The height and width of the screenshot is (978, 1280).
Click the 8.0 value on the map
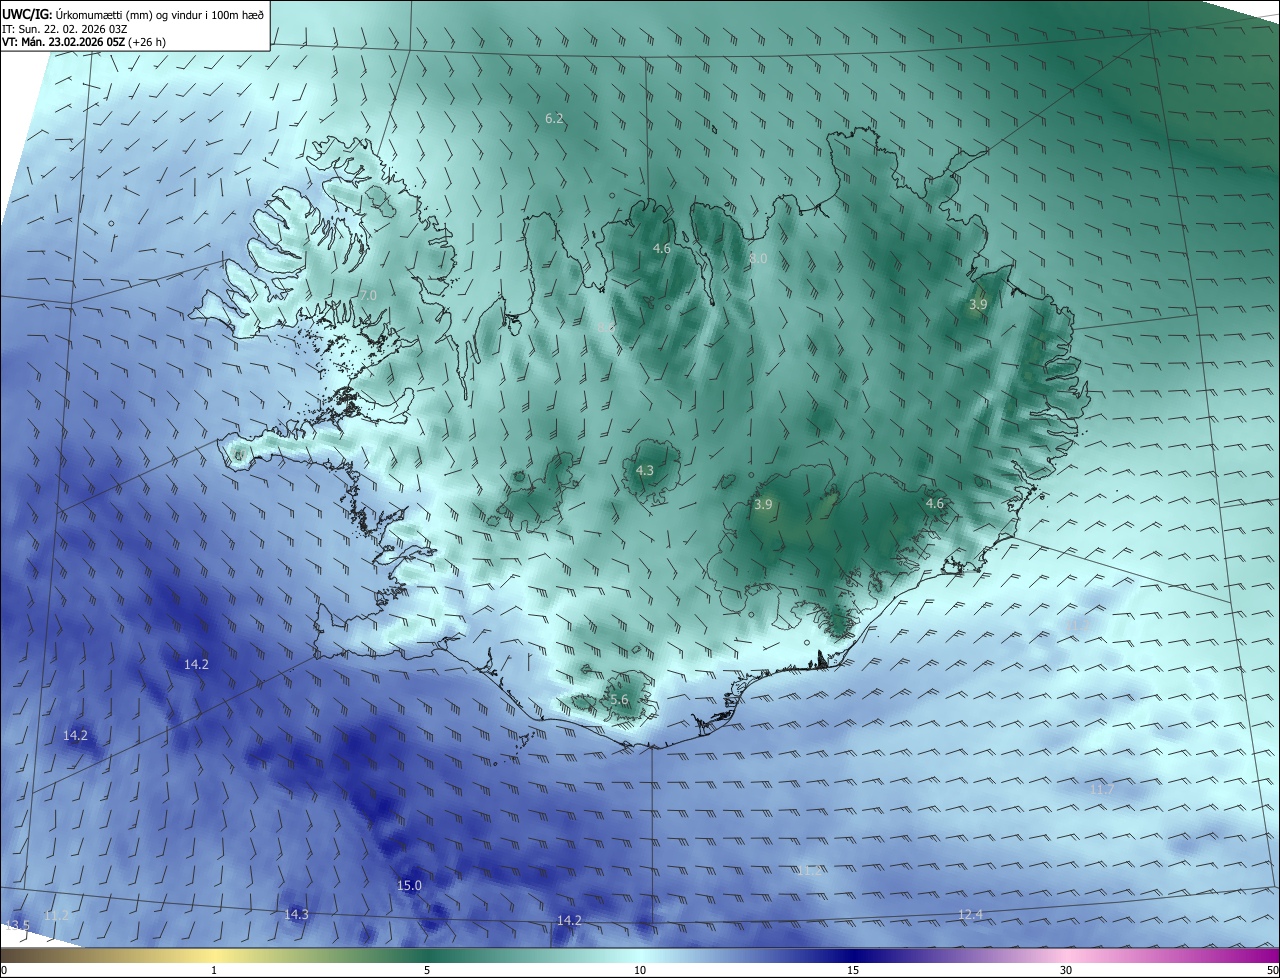coord(758,258)
